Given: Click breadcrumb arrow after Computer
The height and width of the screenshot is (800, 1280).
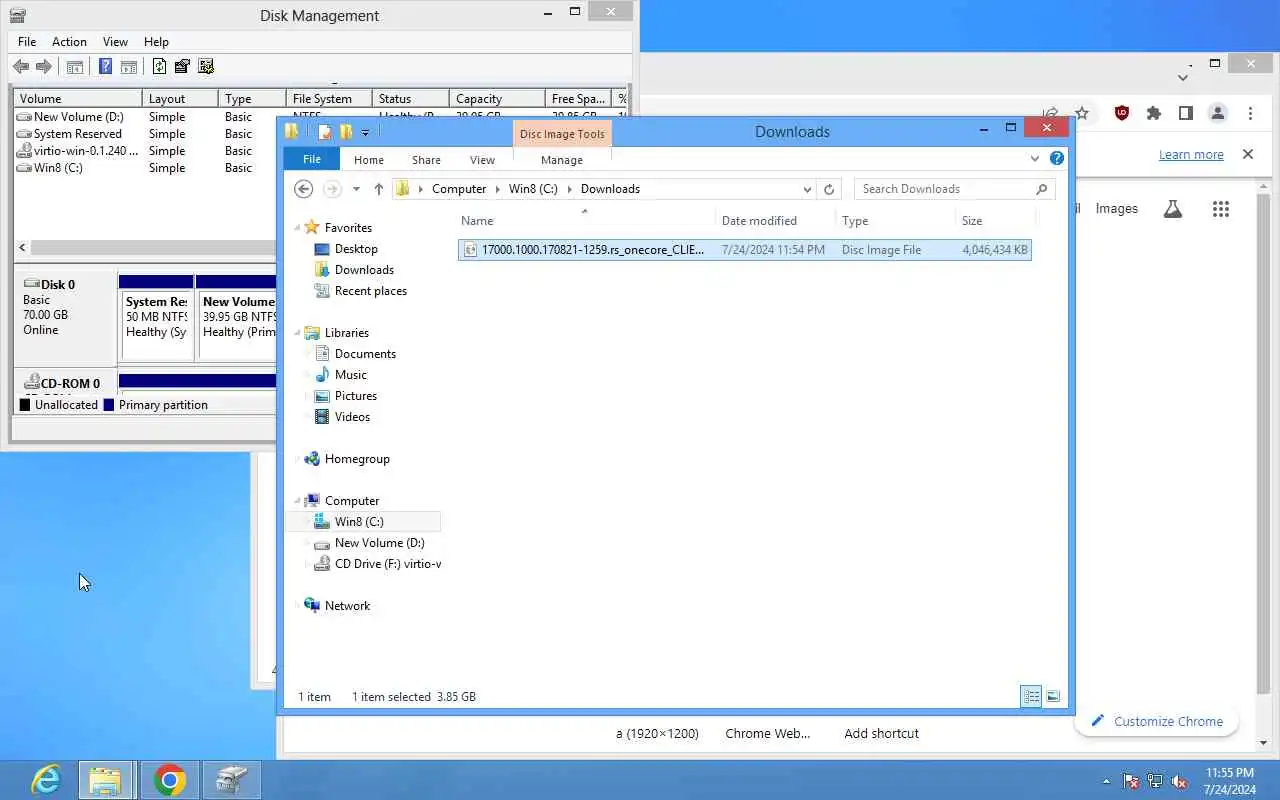Looking at the screenshot, I should 497,189.
